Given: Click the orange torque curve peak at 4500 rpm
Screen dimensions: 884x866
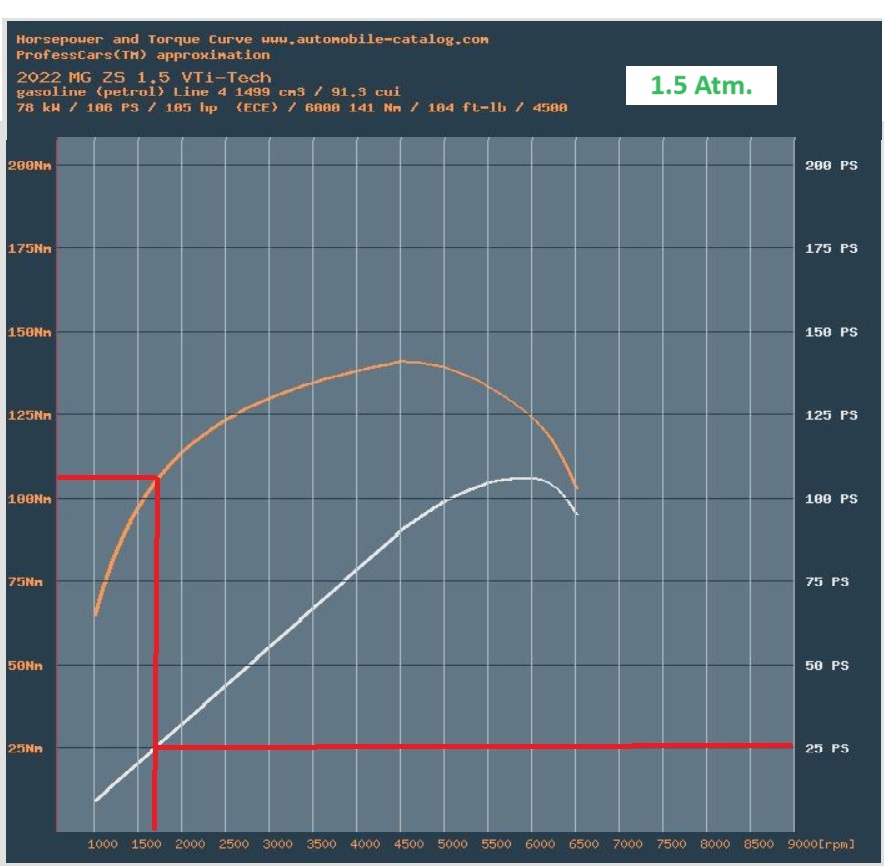Looking at the screenshot, I should point(401,361).
